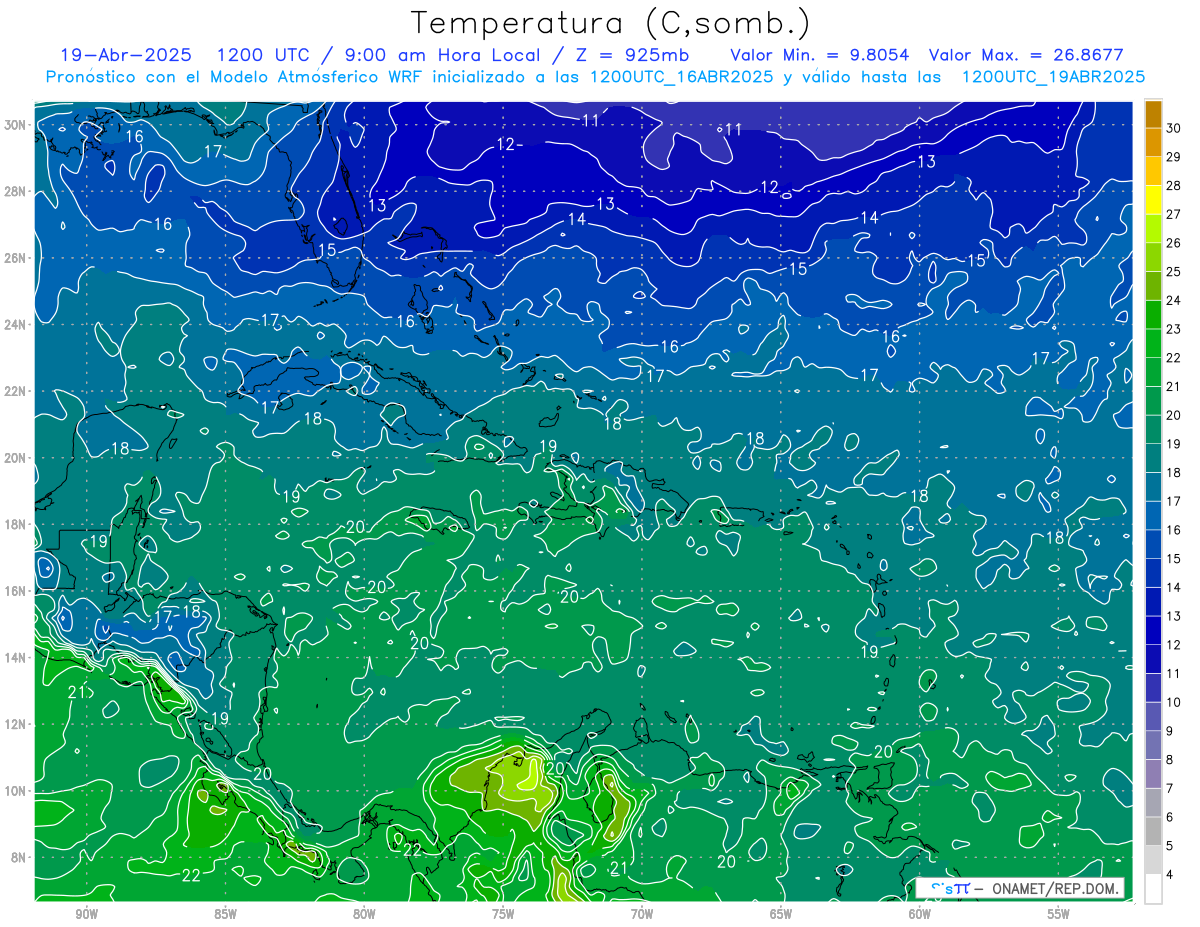Screen dimensions: 1200x927
Task: Select the 16N latitude axis label
Action: [x=16, y=591]
